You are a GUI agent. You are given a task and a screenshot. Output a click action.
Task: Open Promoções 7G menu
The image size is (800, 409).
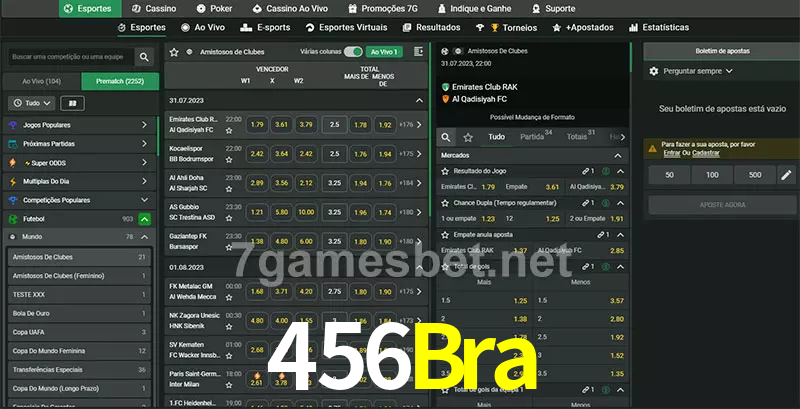coord(383,9)
